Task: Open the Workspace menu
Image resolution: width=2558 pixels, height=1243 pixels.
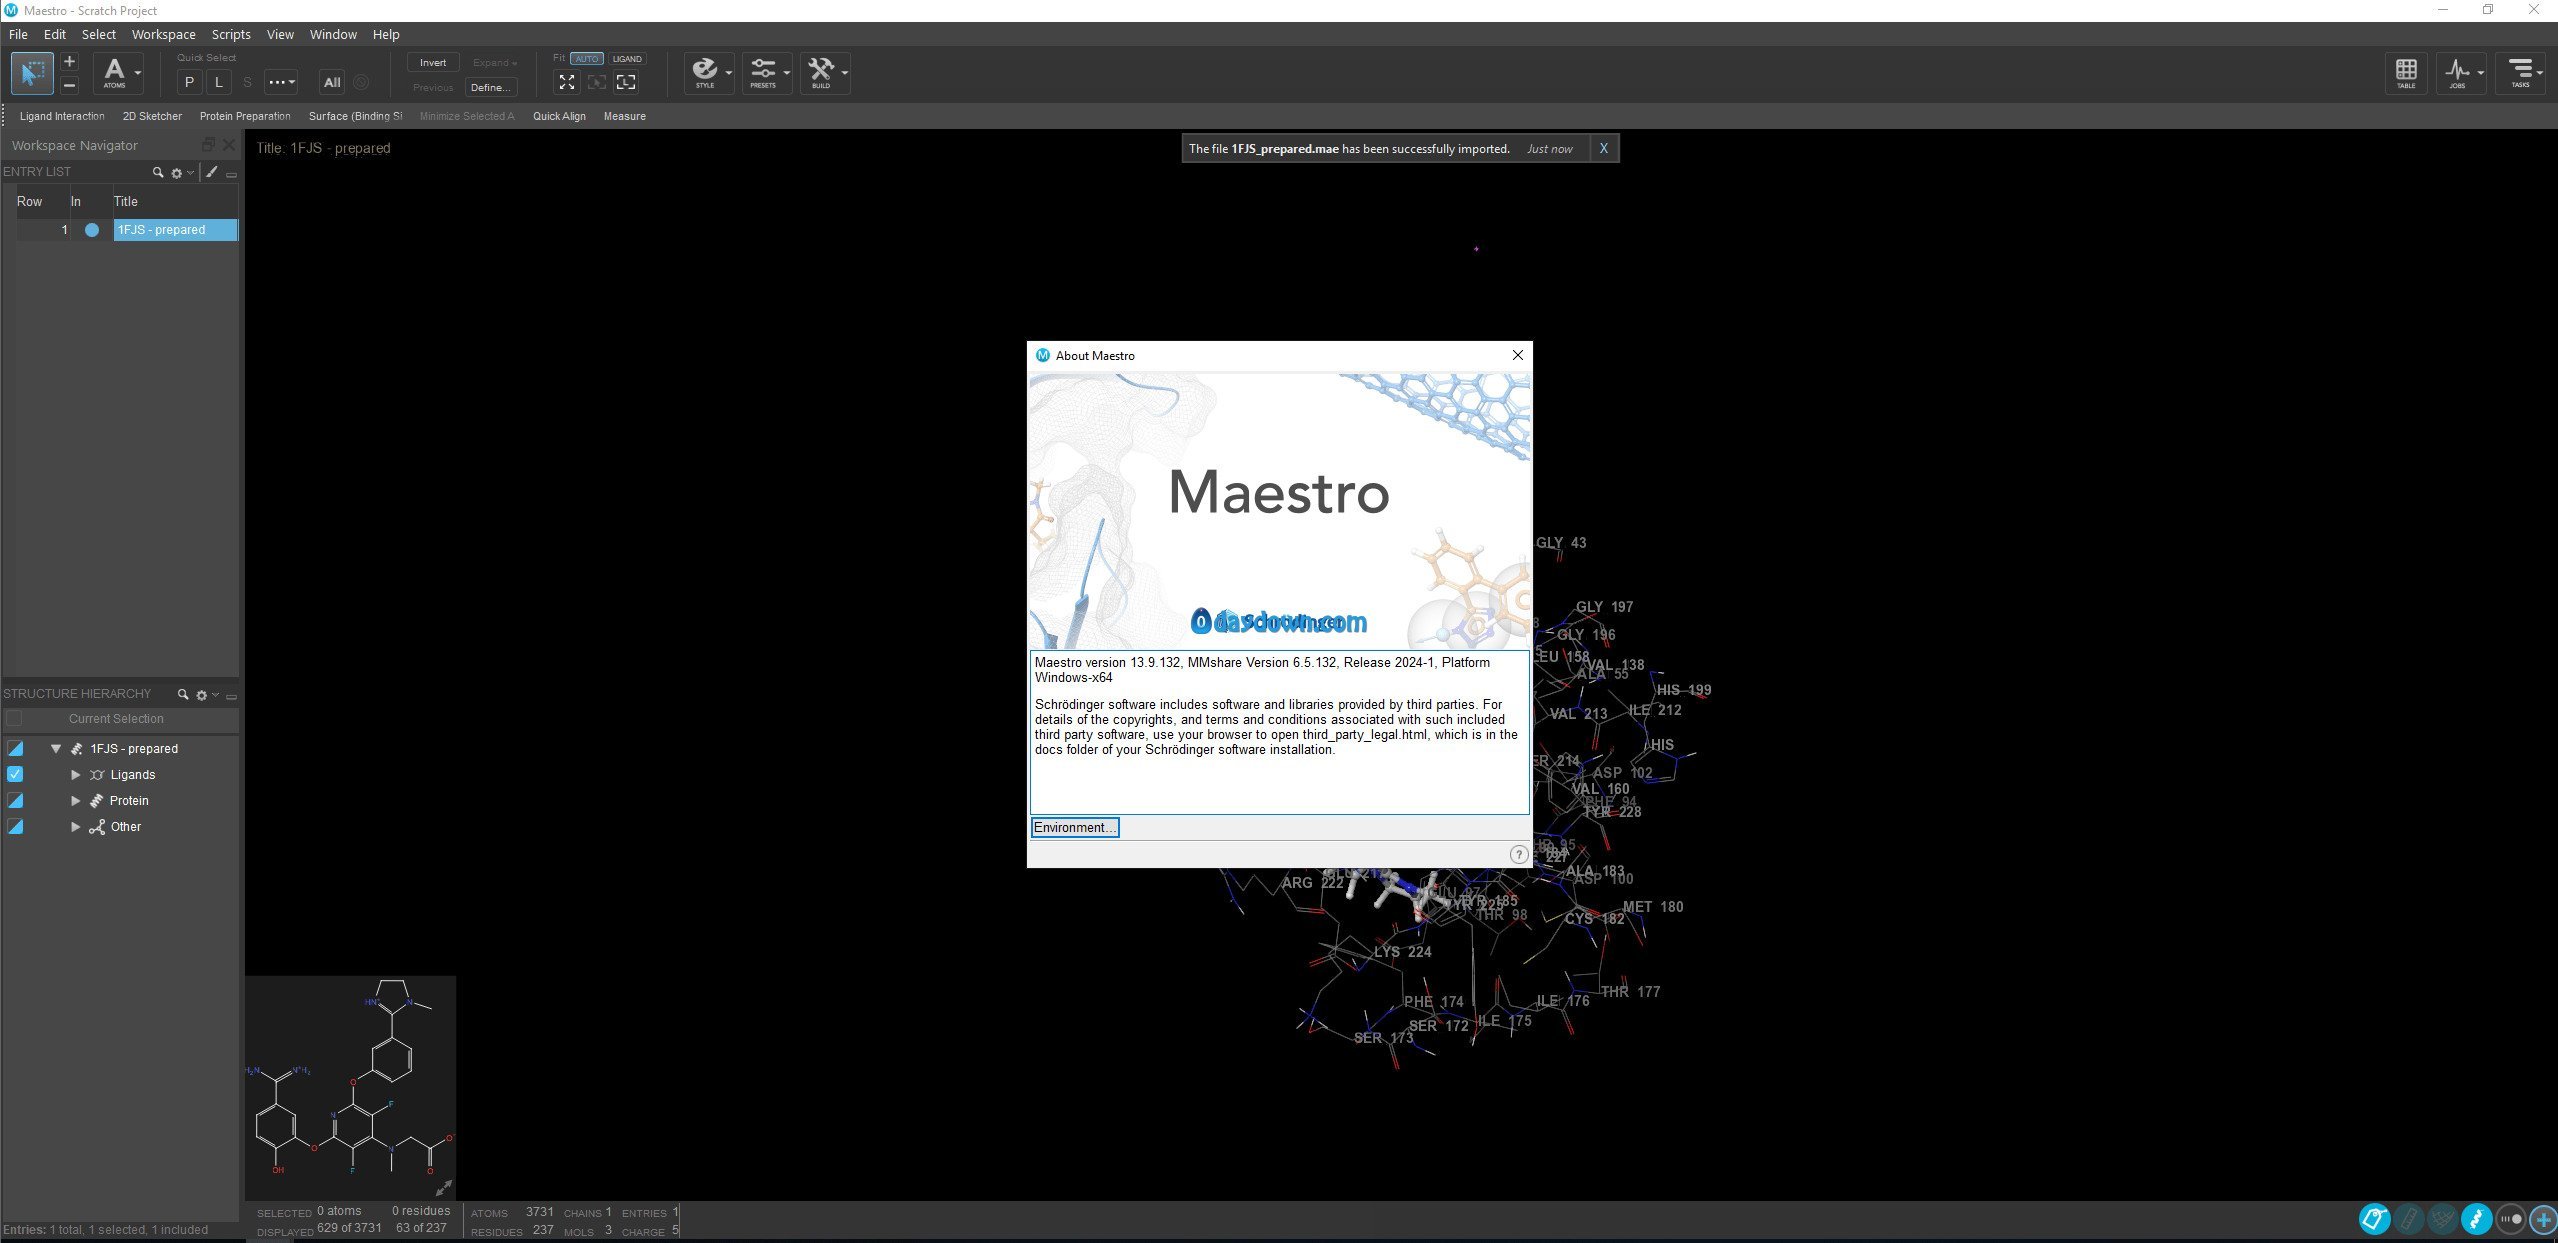Action: pyautogui.click(x=163, y=34)
